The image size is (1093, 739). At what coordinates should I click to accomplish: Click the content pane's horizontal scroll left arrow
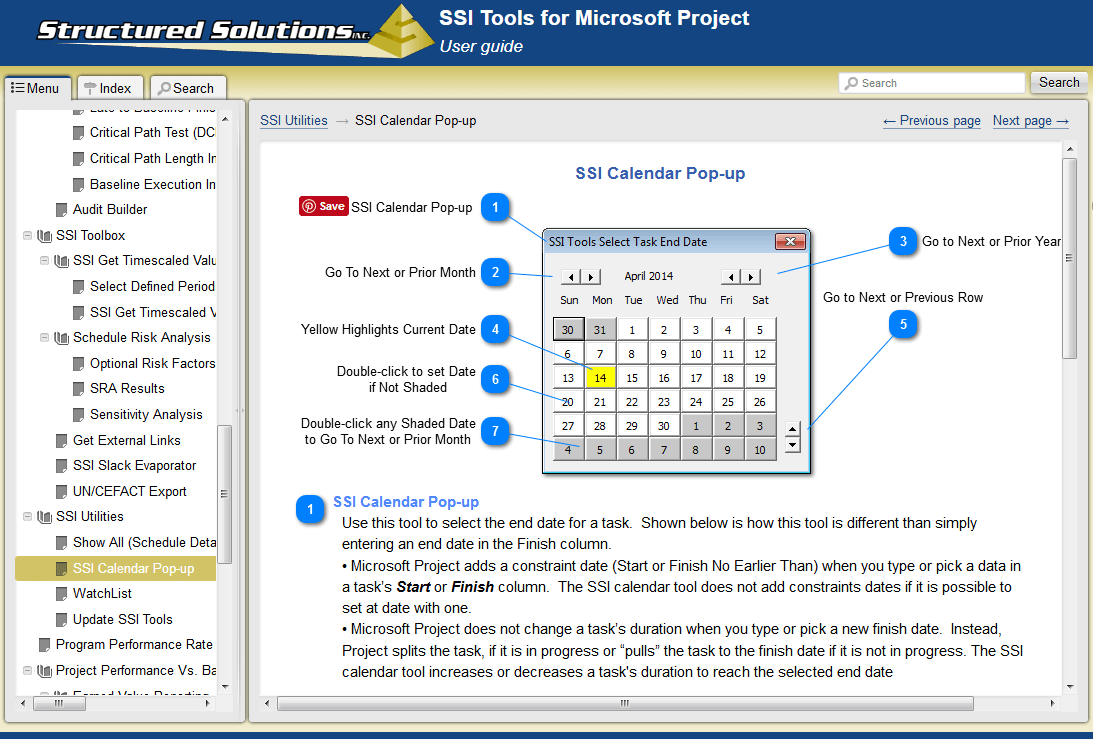pyautogui.click(x=267, y=703)
